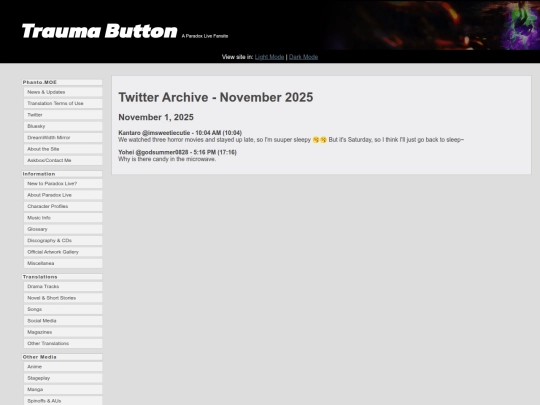
Task: Open the Glossary page
Action: pos(63,229)
